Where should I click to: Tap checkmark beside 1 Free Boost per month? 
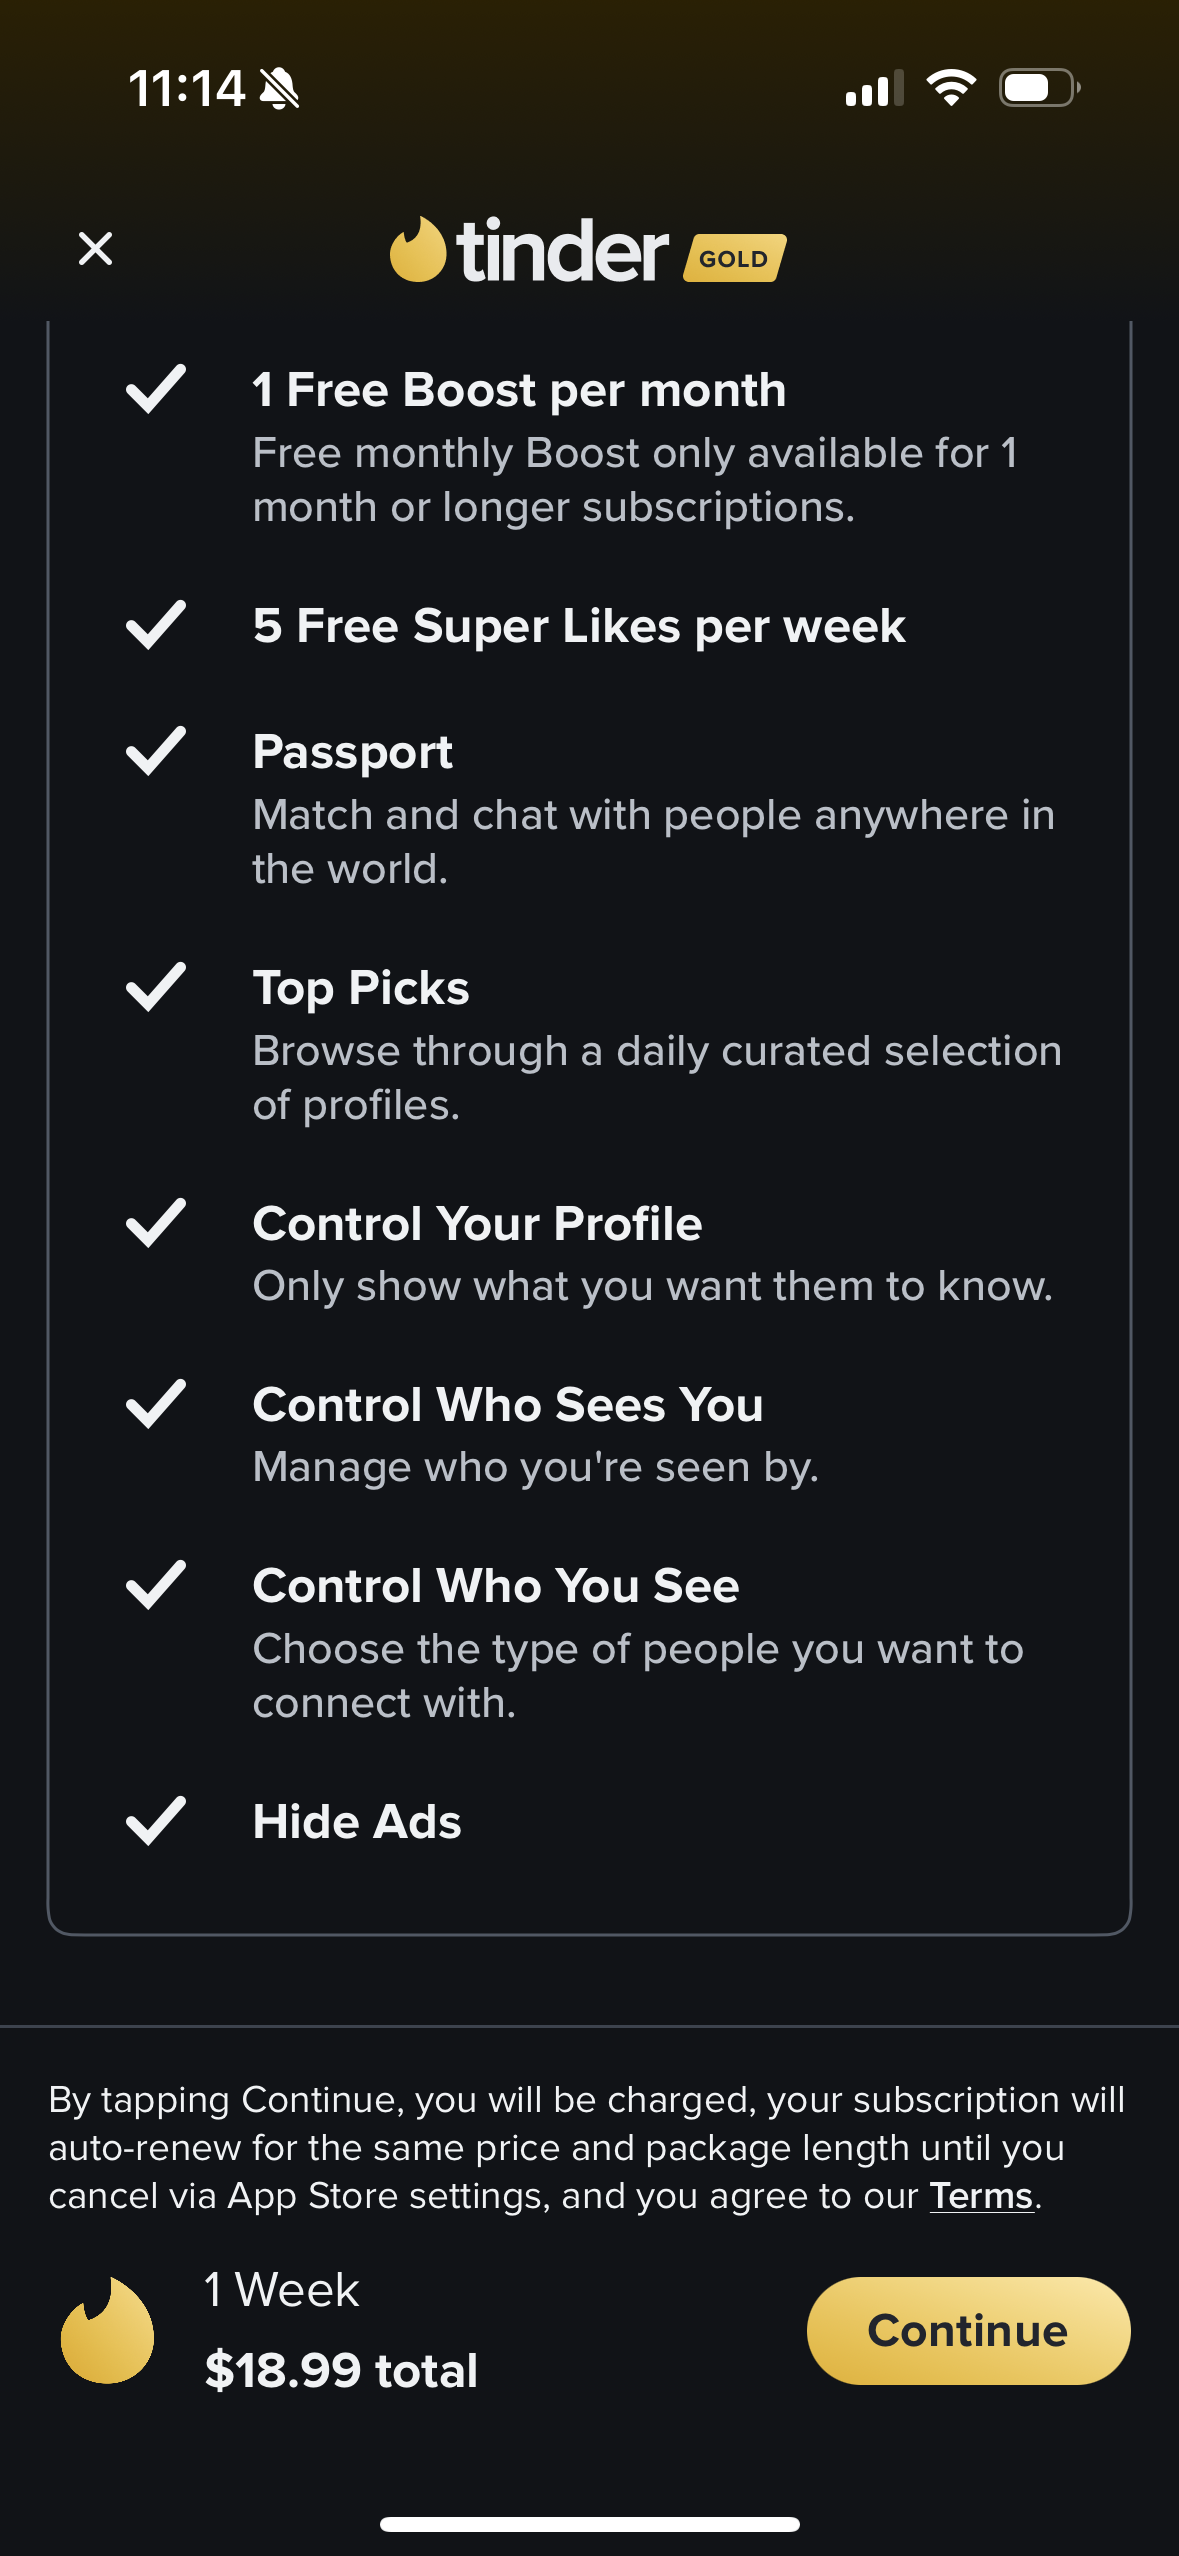pos(156,388)
